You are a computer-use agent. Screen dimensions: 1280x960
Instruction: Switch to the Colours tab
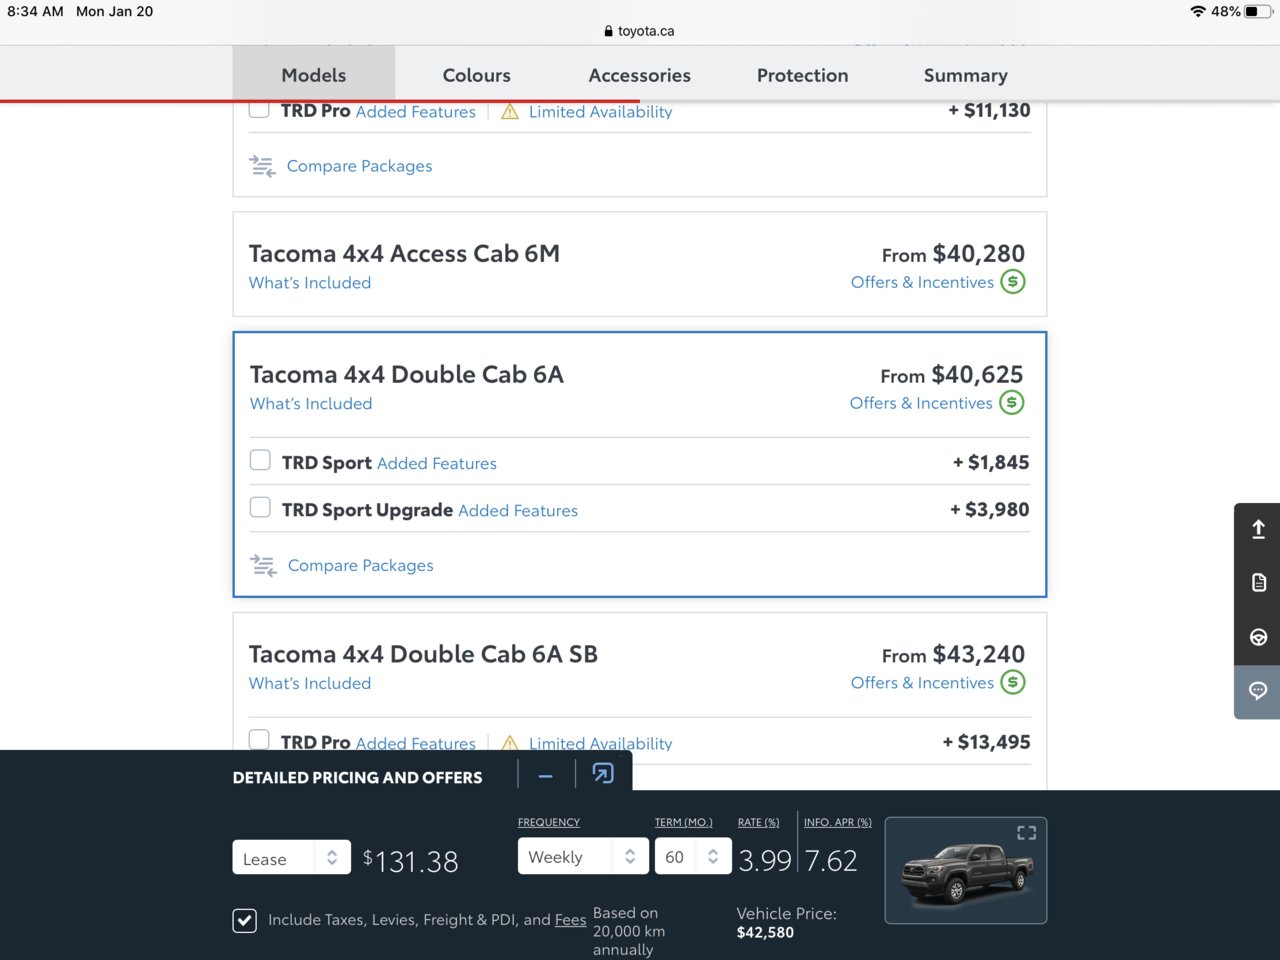click(476, 75)
